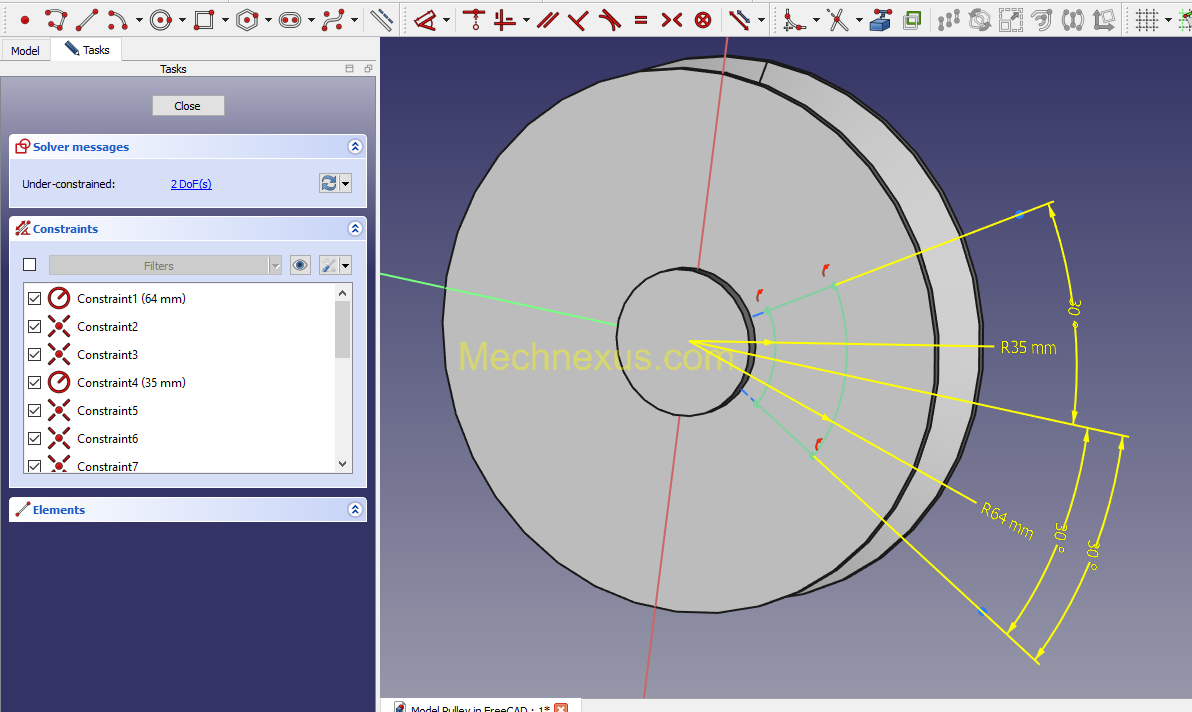This screenshot has width=1192, height=712.
Task: Select the Polyline tool
Action: point(55,20)
